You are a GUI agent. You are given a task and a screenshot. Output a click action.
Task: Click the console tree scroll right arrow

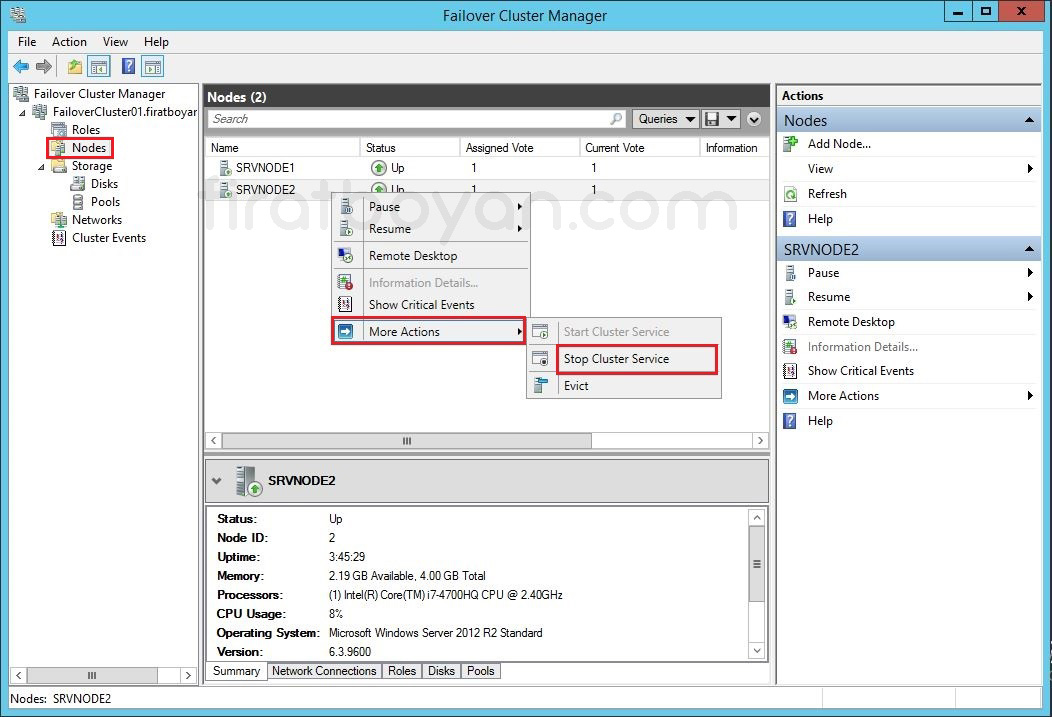coord(188,675)
